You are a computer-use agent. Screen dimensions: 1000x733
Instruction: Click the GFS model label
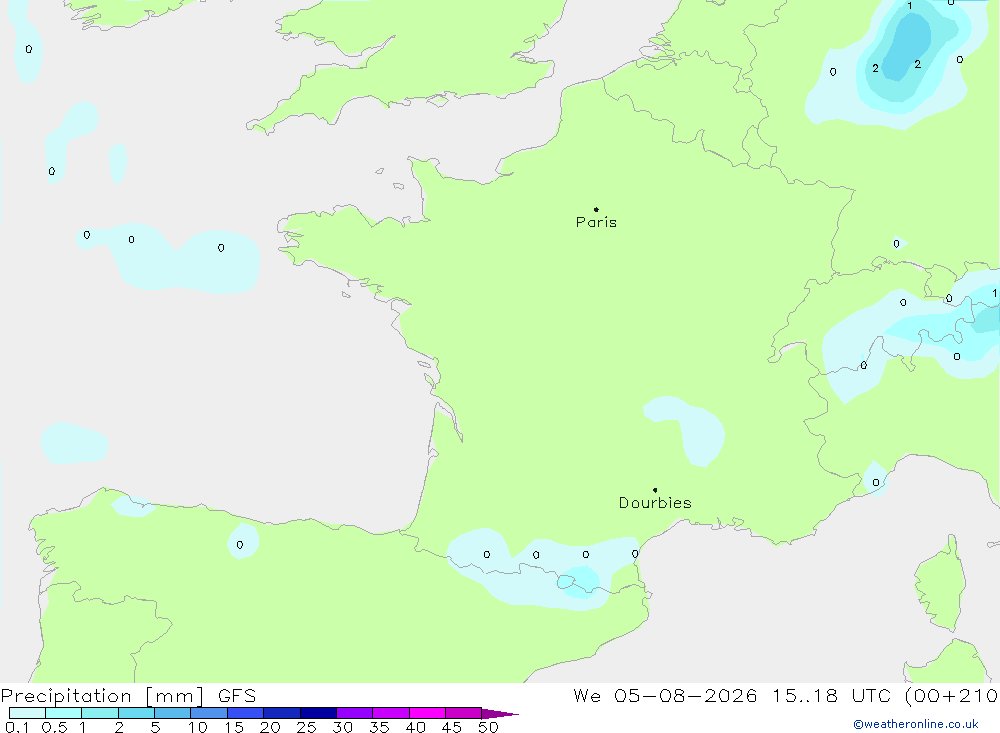pyautogui.click(x=237, y=696)
